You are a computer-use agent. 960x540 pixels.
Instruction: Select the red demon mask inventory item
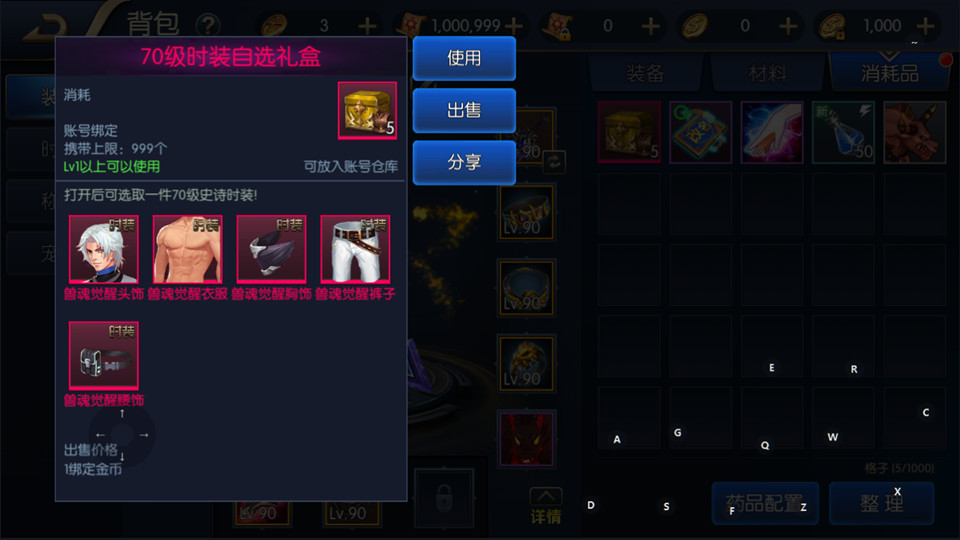click(x=914, y=132)
